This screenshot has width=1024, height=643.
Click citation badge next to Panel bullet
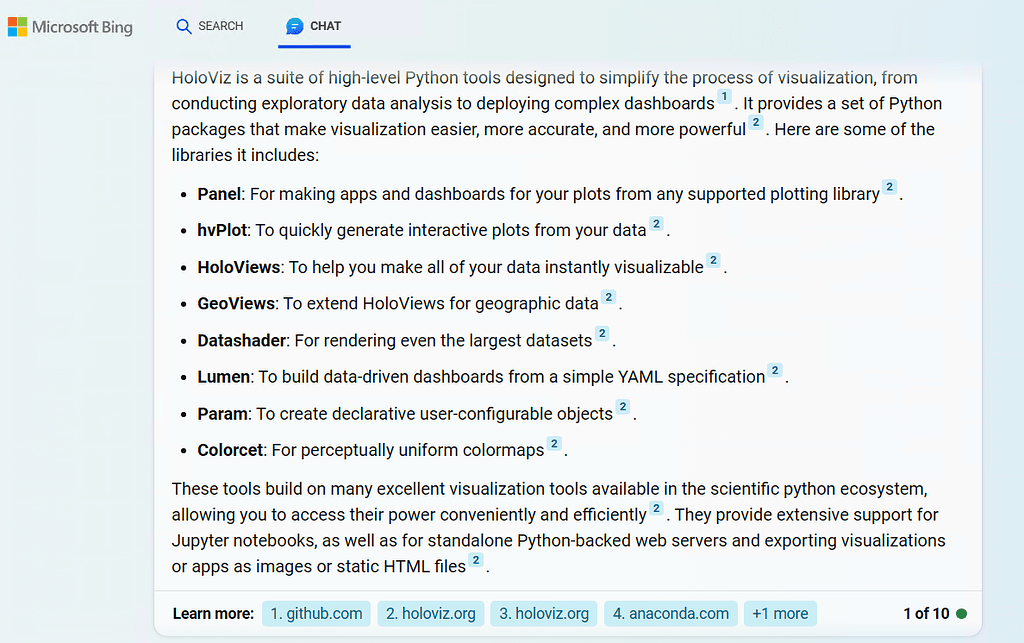[x=889, y=188]
